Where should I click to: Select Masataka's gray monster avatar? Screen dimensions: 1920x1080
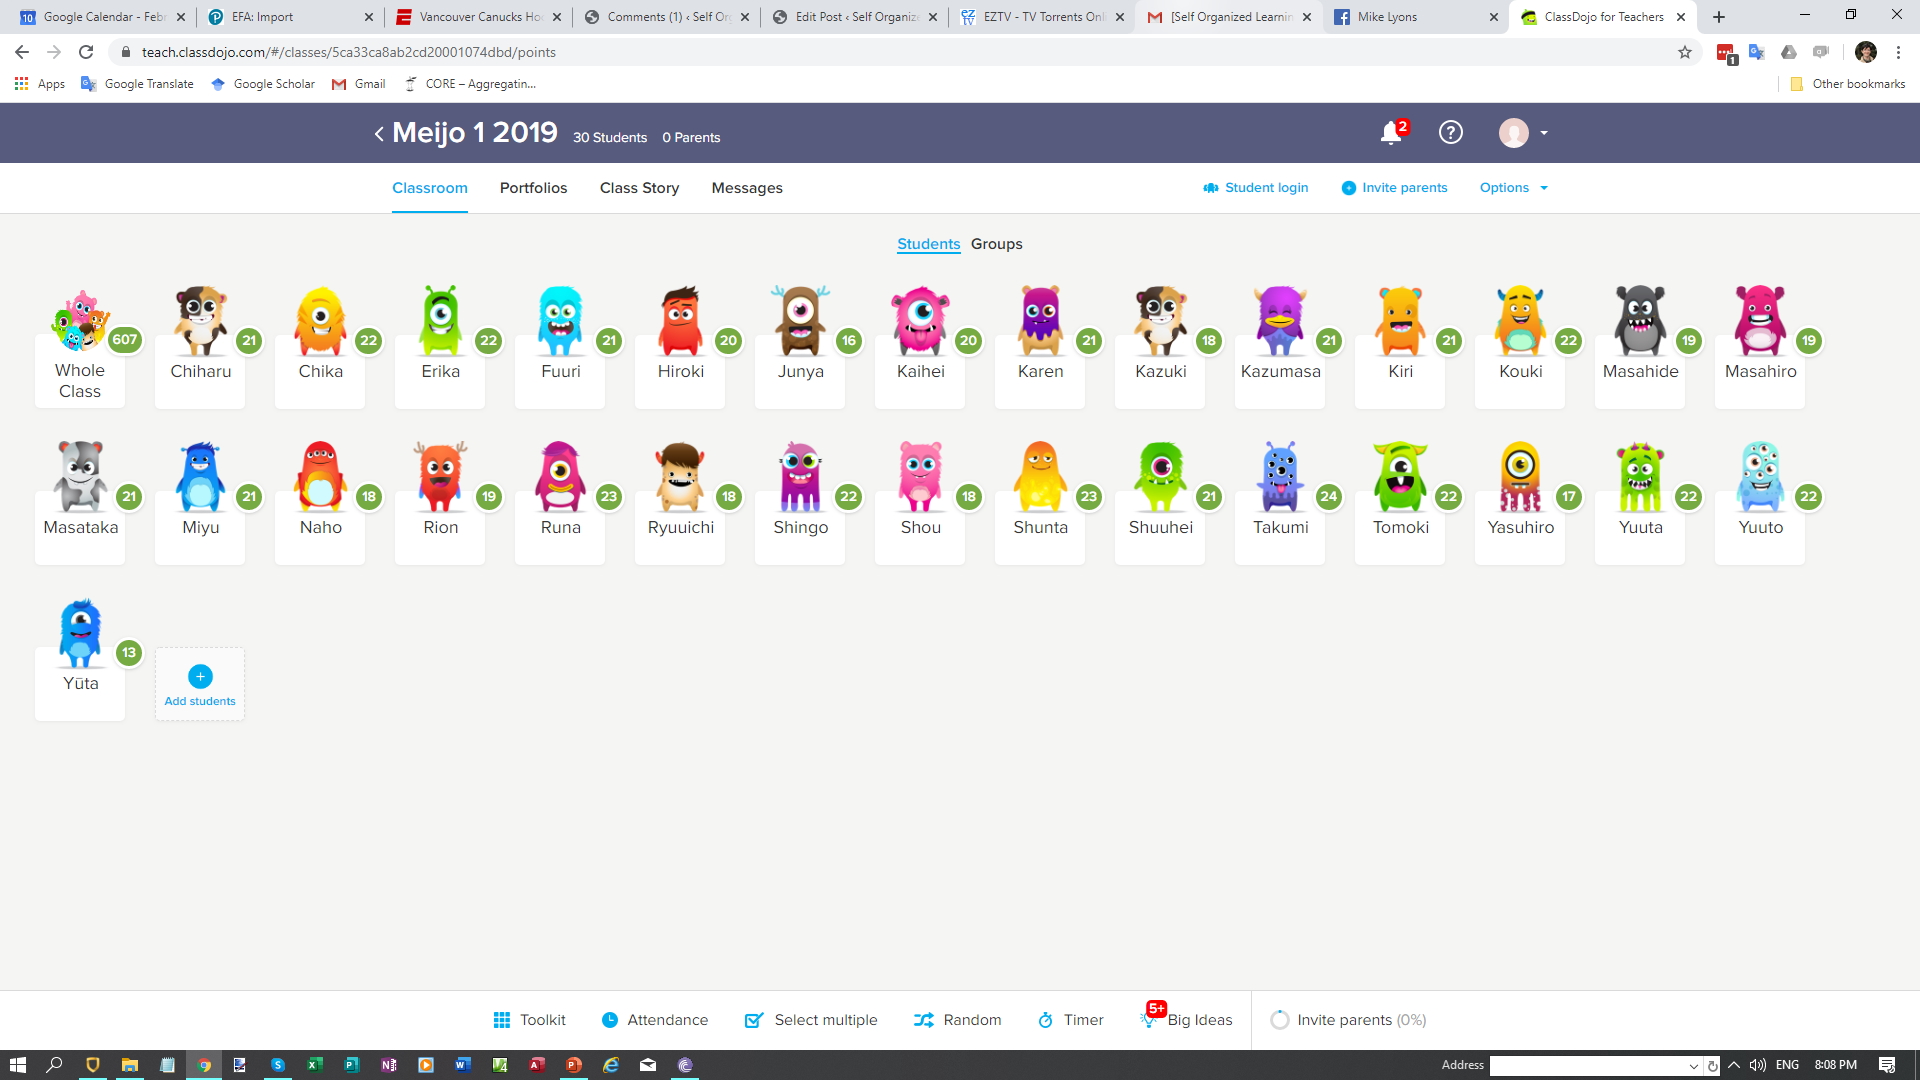tap(80, 477)
